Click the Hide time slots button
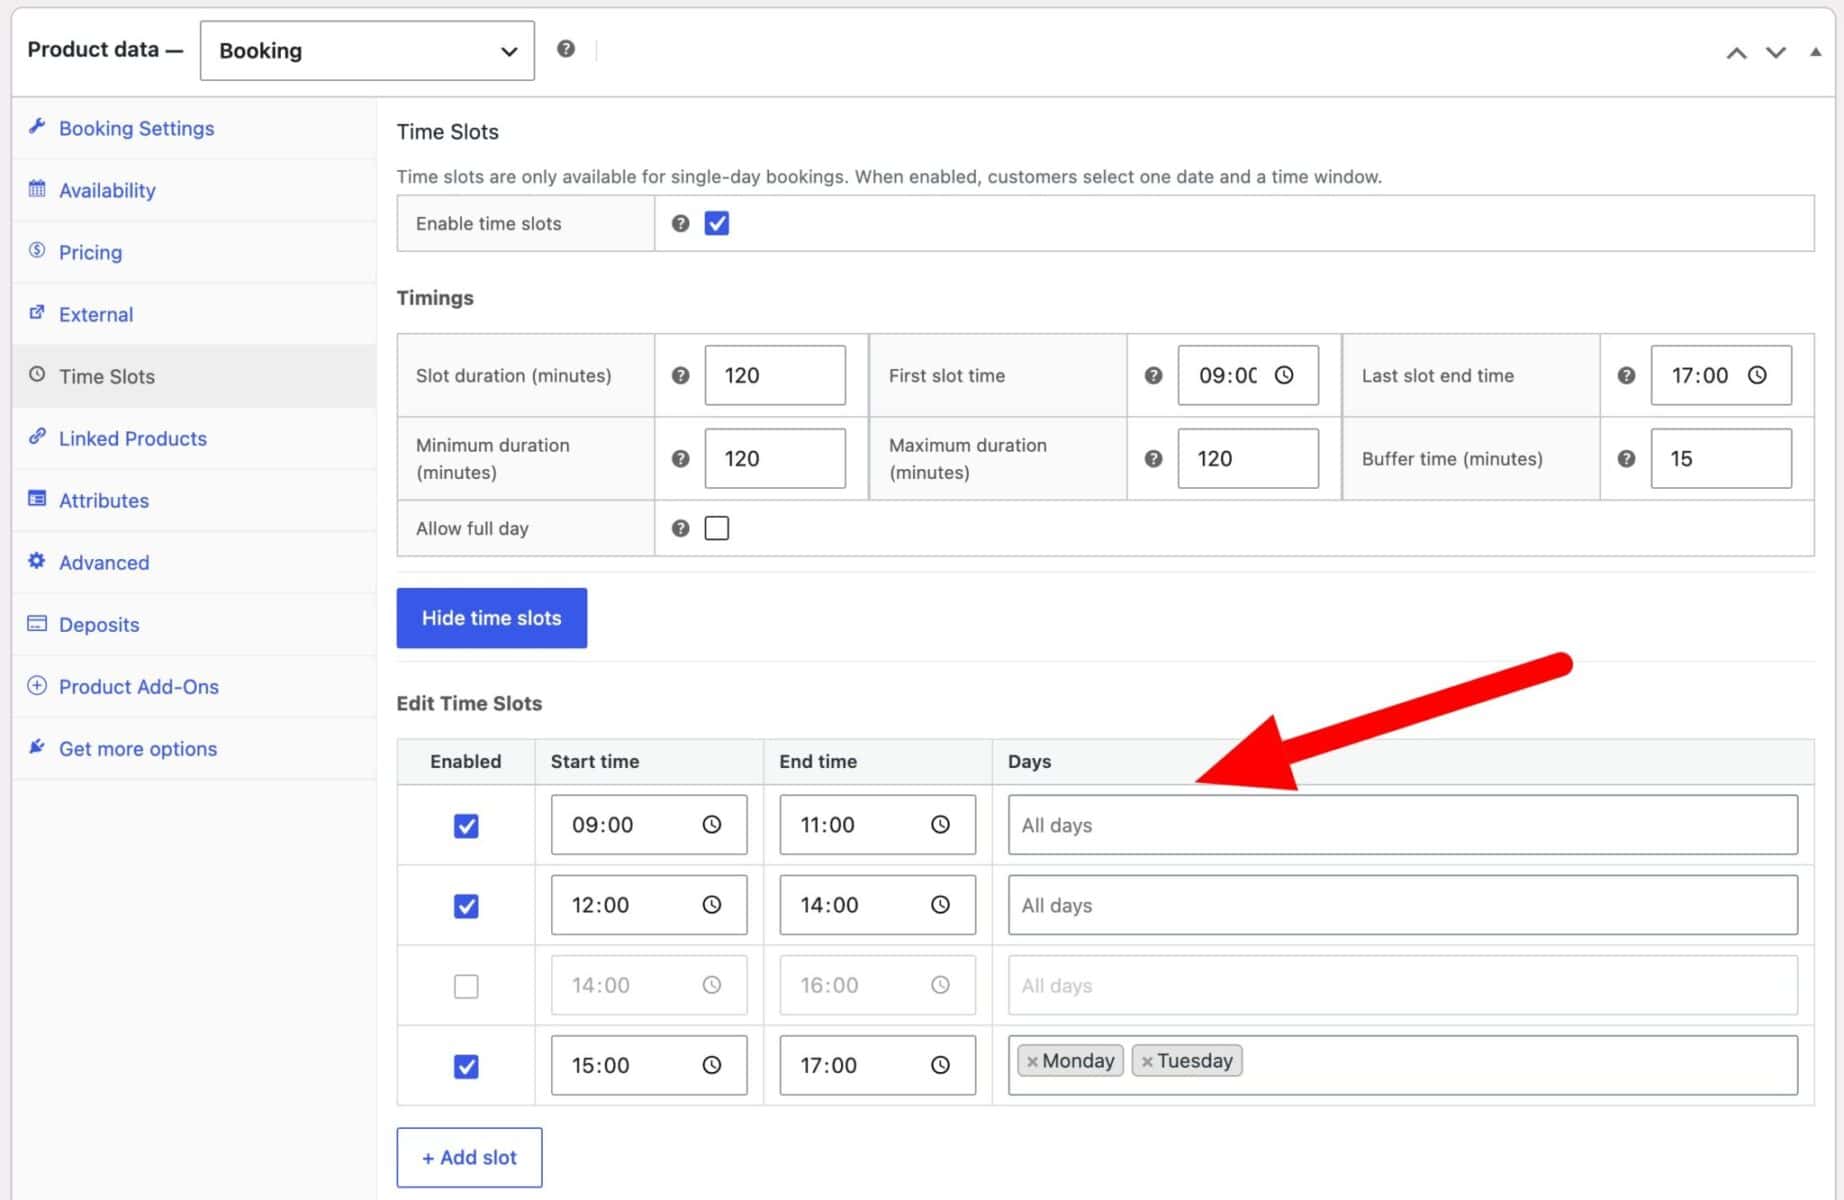The image size is (1844, 1200). pyautogui.click(x=491, y=618)
